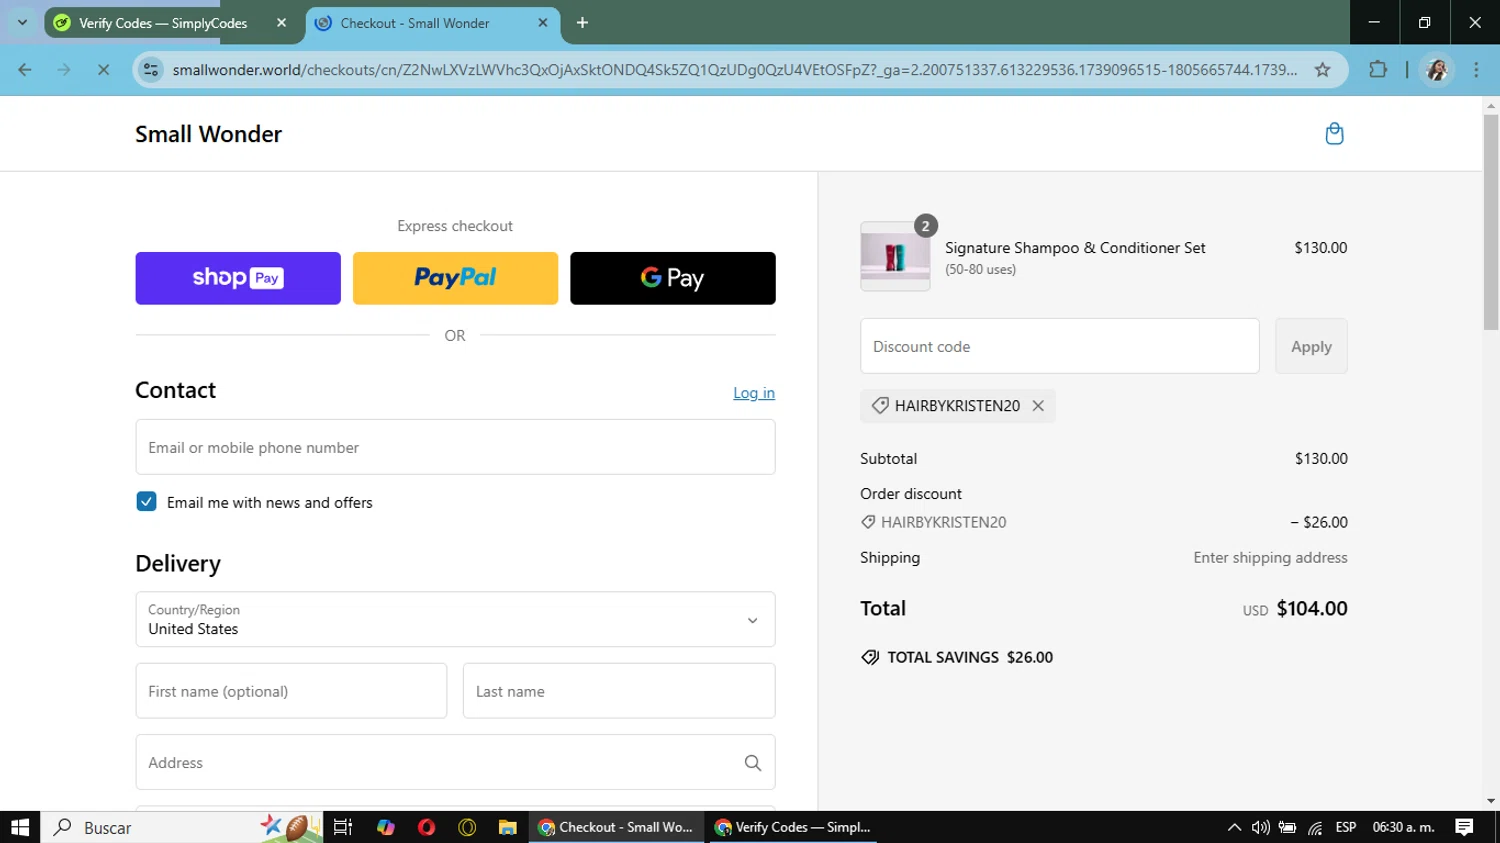
Task: Click the address search magnifier icon
Action: pyautogui.click(x=753, y=763)
